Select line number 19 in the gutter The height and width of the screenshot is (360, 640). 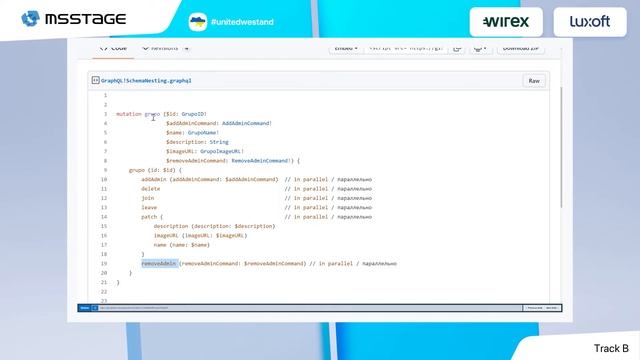(x=104, y=264)
